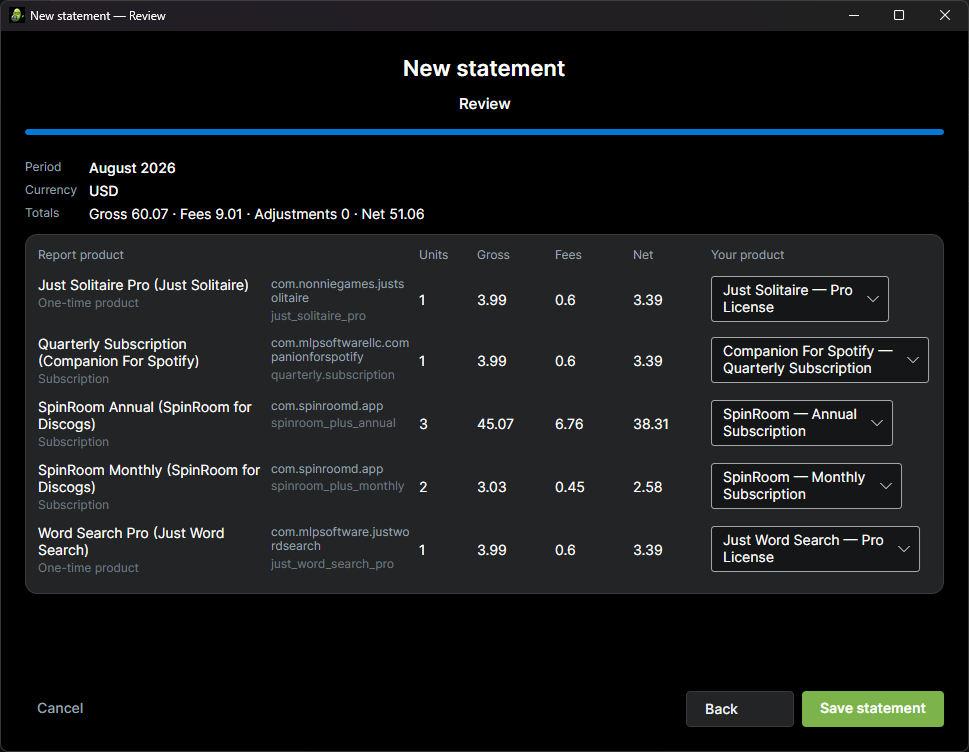Click the blue progress bar
Screen dimensions: 969x752
[x=484, y=132]
